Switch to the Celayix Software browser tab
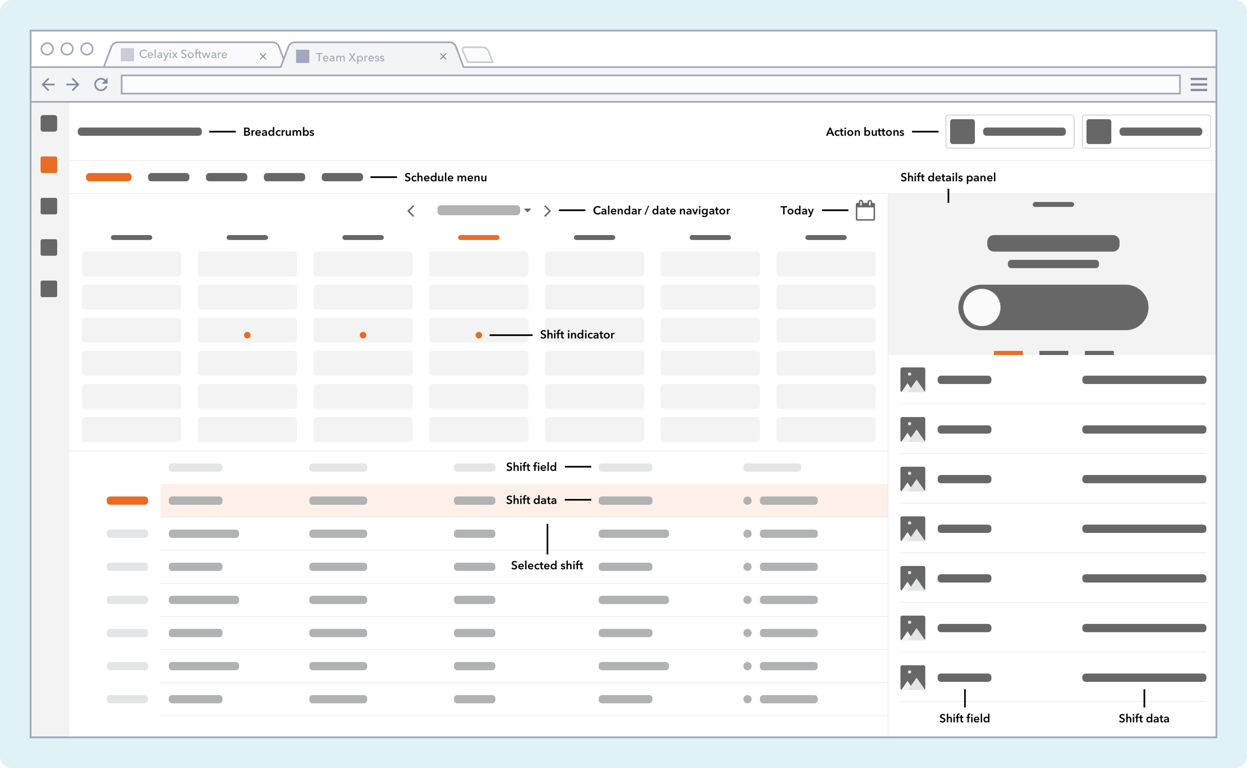1247x768 pixels. 193,55
